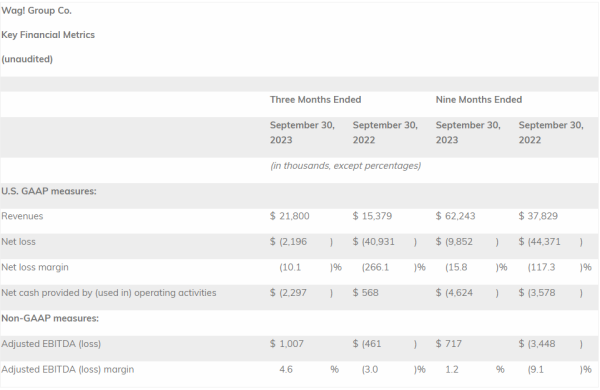Screen dimensions: 600x390
Task: Select the Key Financial Metrics heading
Action: pos(48,35)
